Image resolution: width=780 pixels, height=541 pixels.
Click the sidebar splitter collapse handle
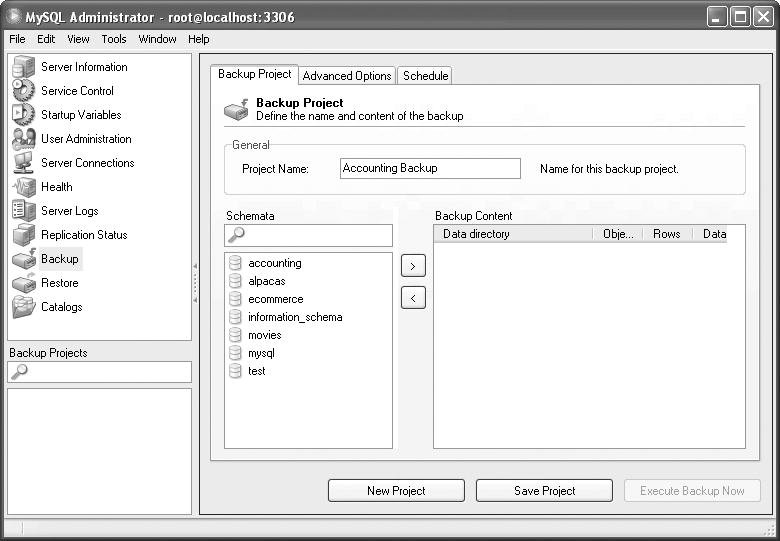195,283
